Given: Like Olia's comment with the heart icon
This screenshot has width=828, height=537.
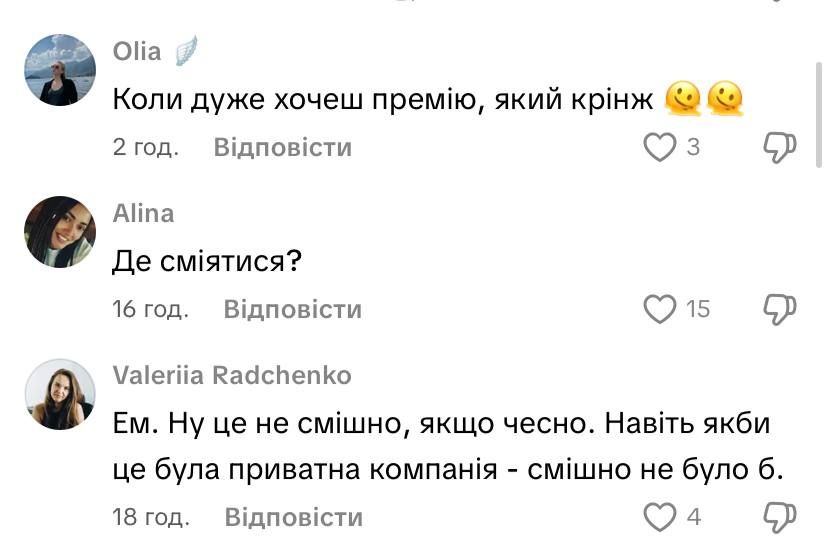Looking at the screenshot, I should 659,148.
